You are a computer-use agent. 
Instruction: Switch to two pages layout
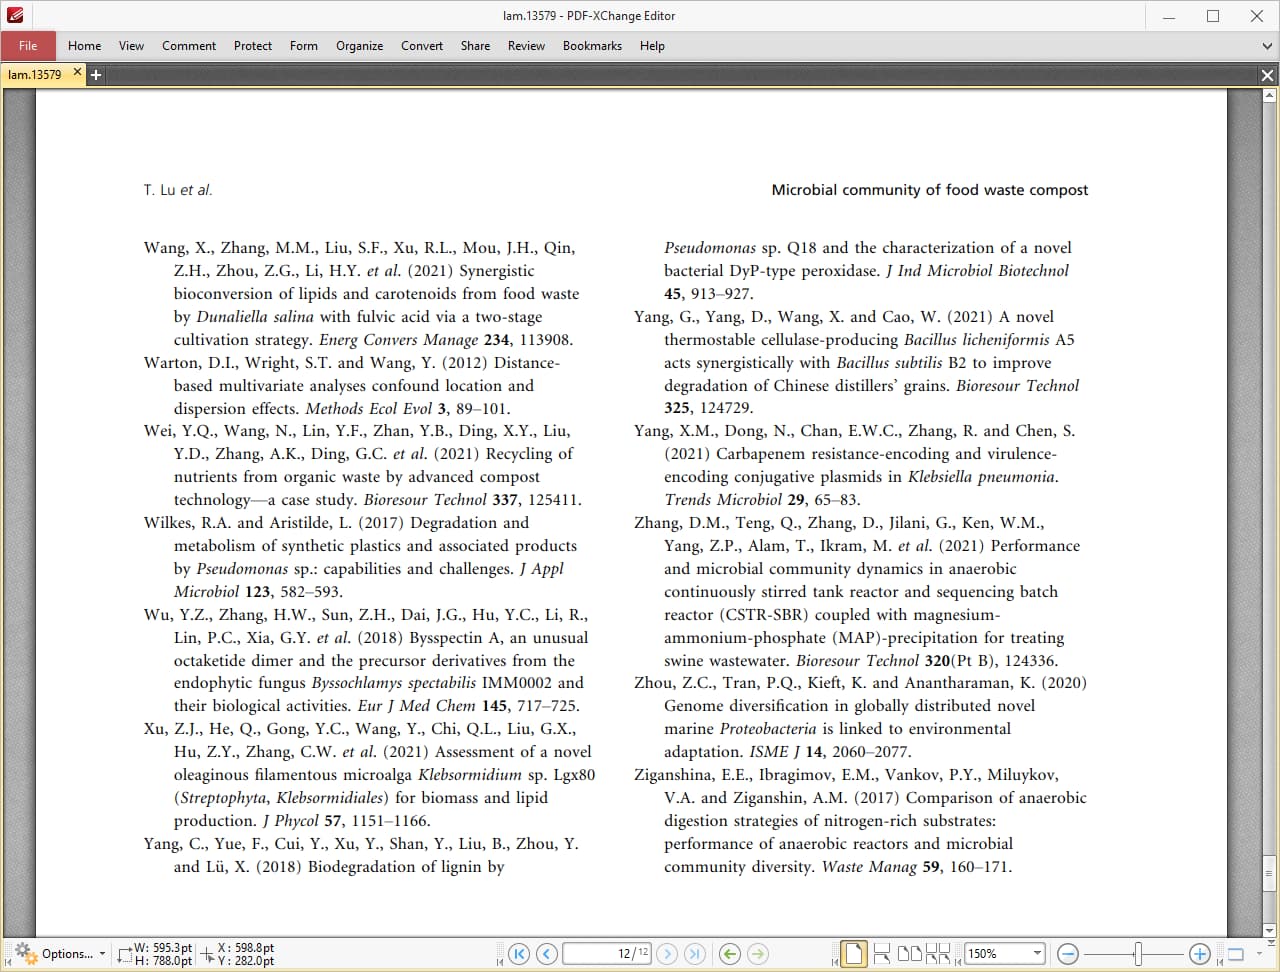point(910,954)
